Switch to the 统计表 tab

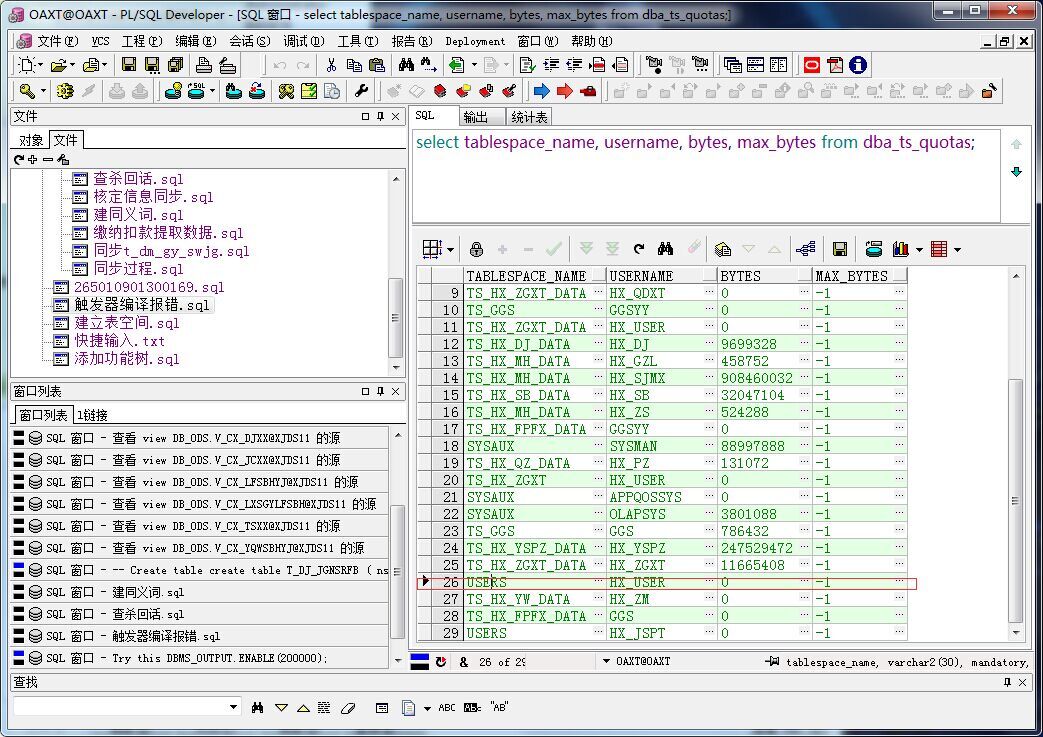(529, 117)
